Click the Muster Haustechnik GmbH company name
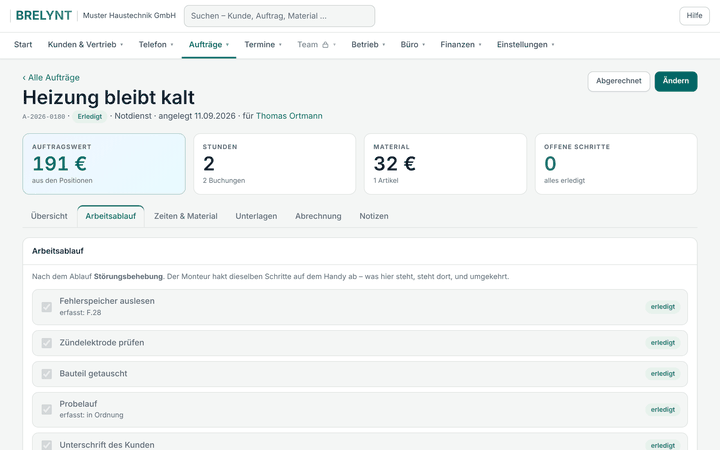The height and width of the screenshot is (450, 720). pyautogui.click(x=129, y=16)
